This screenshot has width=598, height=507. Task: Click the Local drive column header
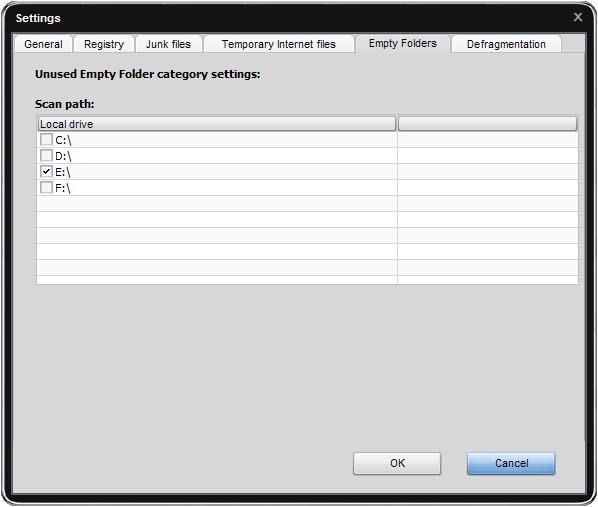tap(217, 124)
